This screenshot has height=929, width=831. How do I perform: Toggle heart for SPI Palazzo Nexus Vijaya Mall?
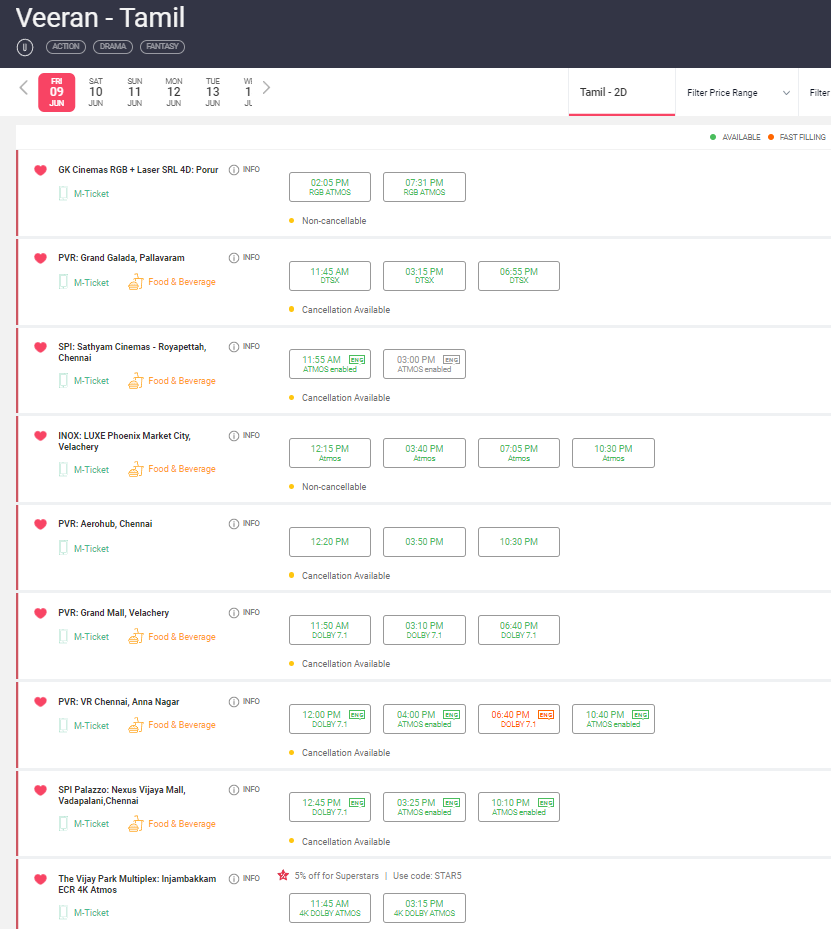pos(40,790)
